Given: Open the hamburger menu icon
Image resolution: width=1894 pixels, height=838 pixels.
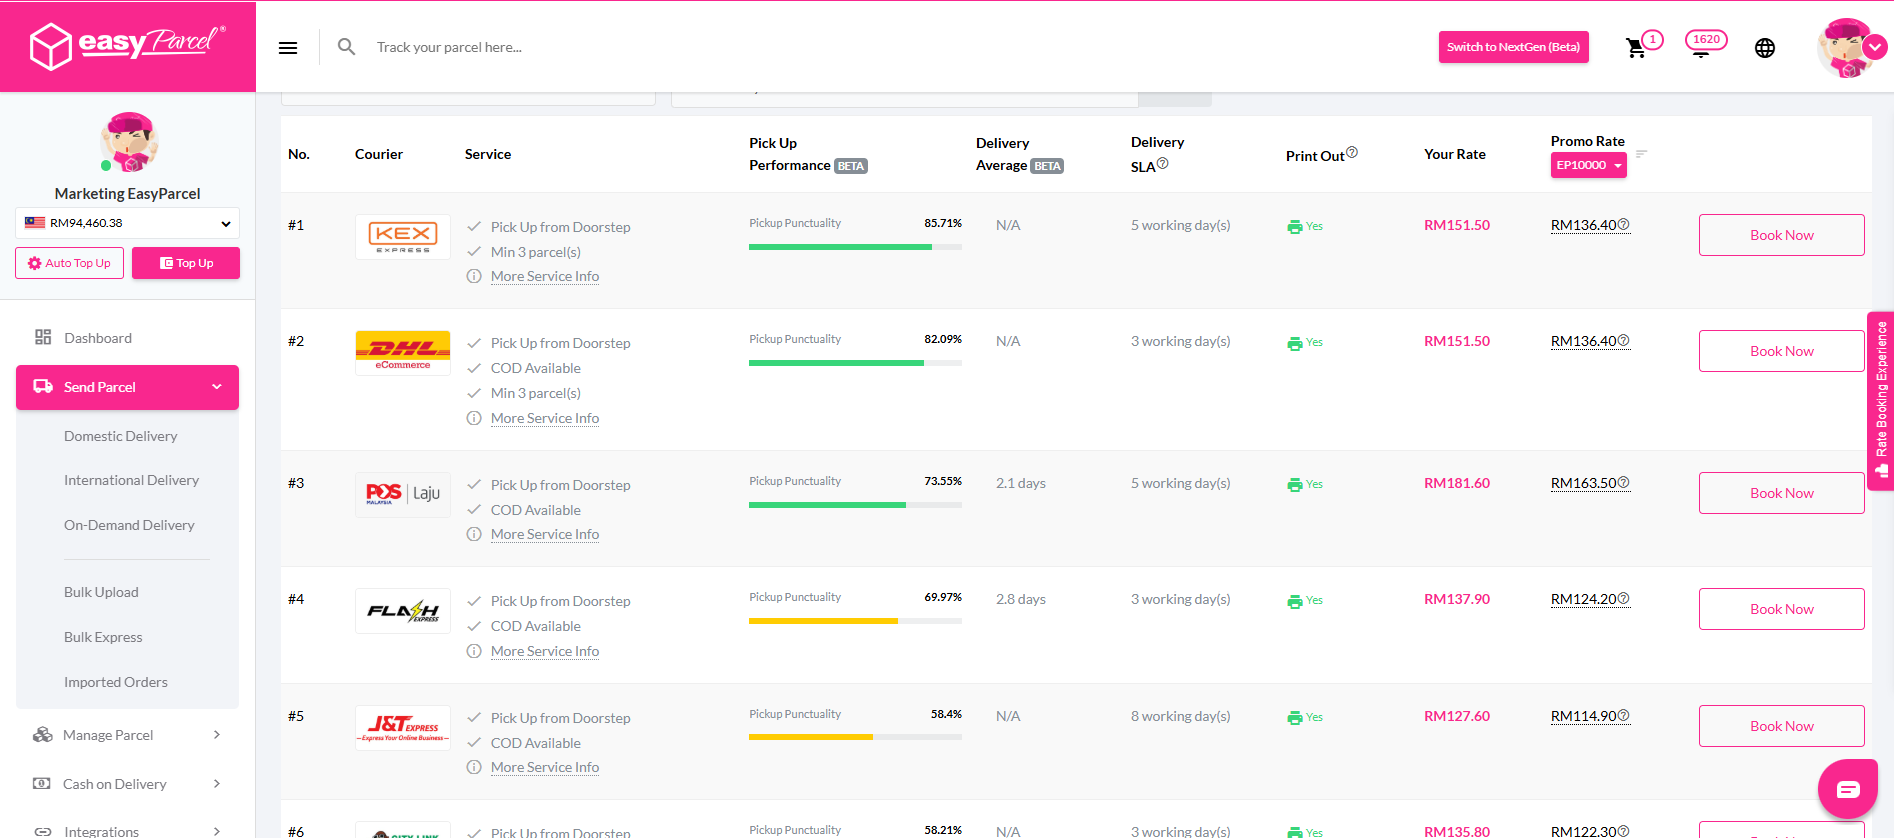Looking at the screenshot, I should (x=288, y=48).
